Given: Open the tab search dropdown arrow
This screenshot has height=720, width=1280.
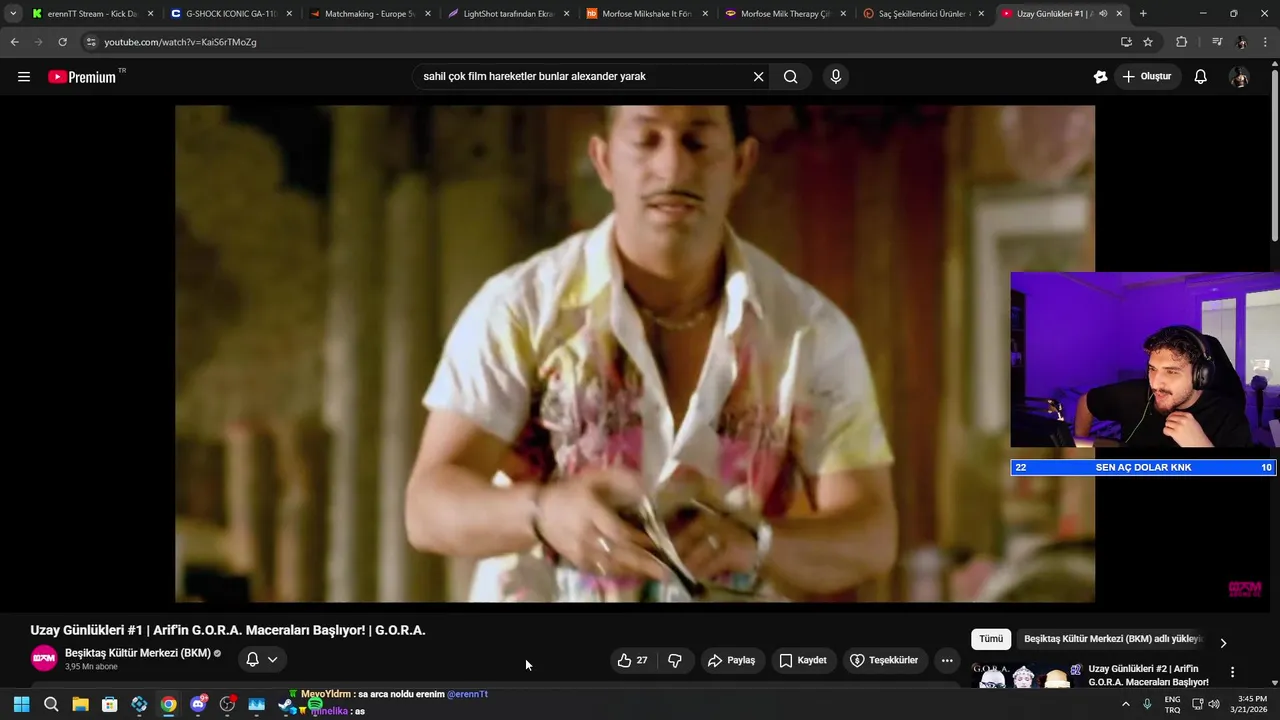Looking at the screenshot, I should [x=13, y=14].
